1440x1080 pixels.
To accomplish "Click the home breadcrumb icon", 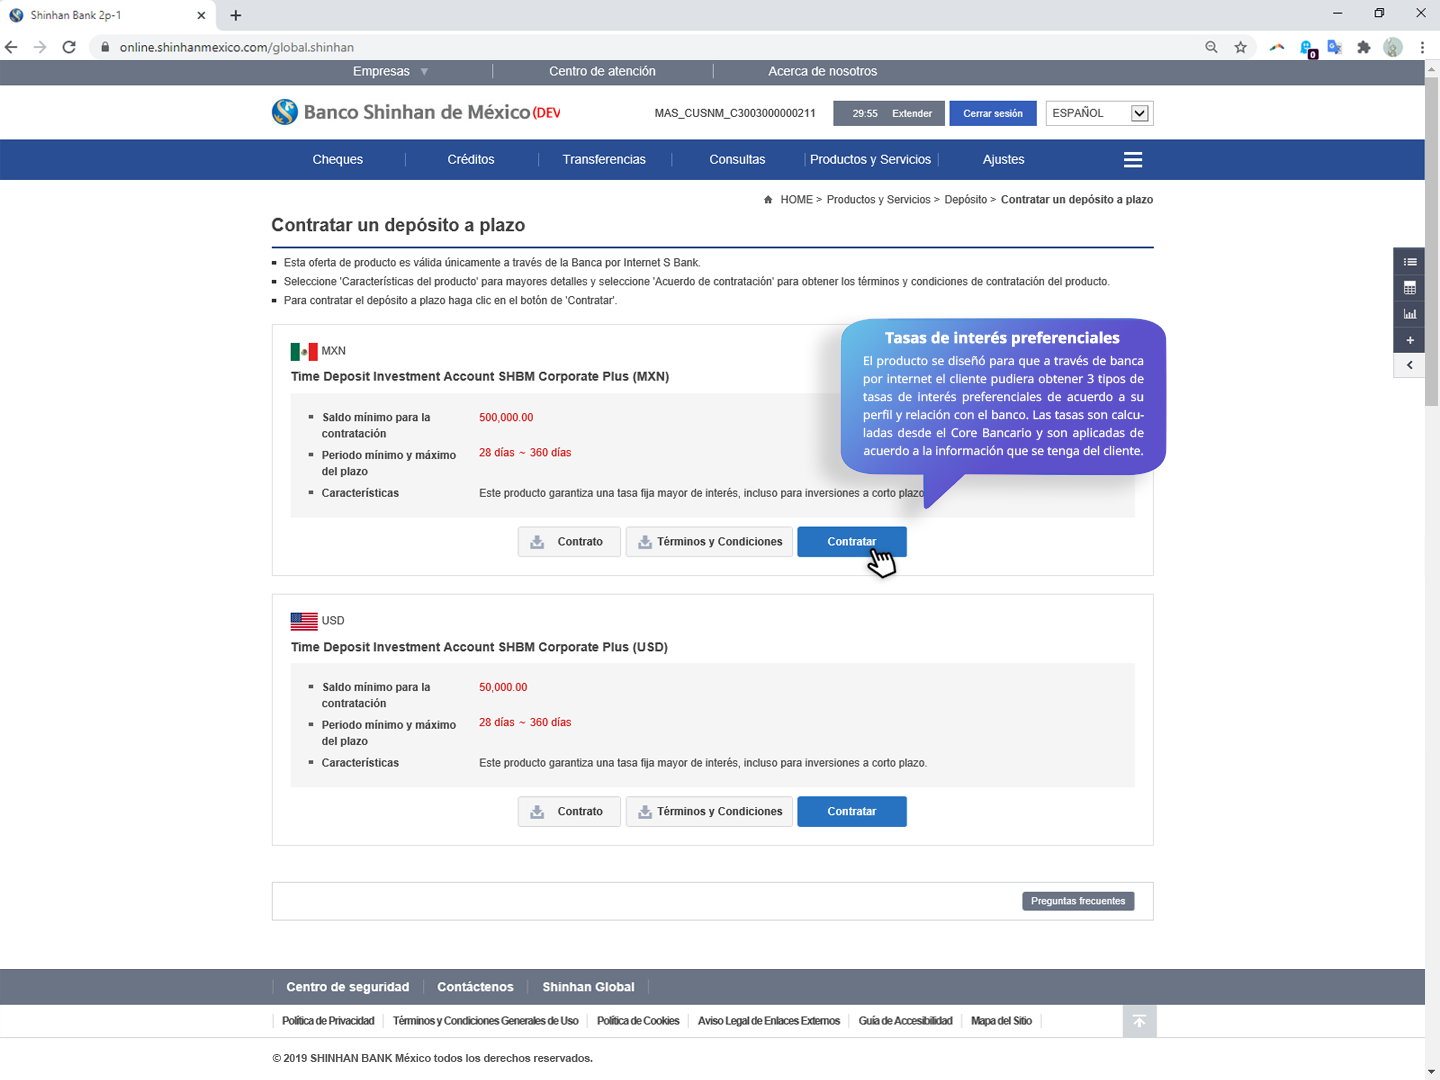I will coord(768,200).
